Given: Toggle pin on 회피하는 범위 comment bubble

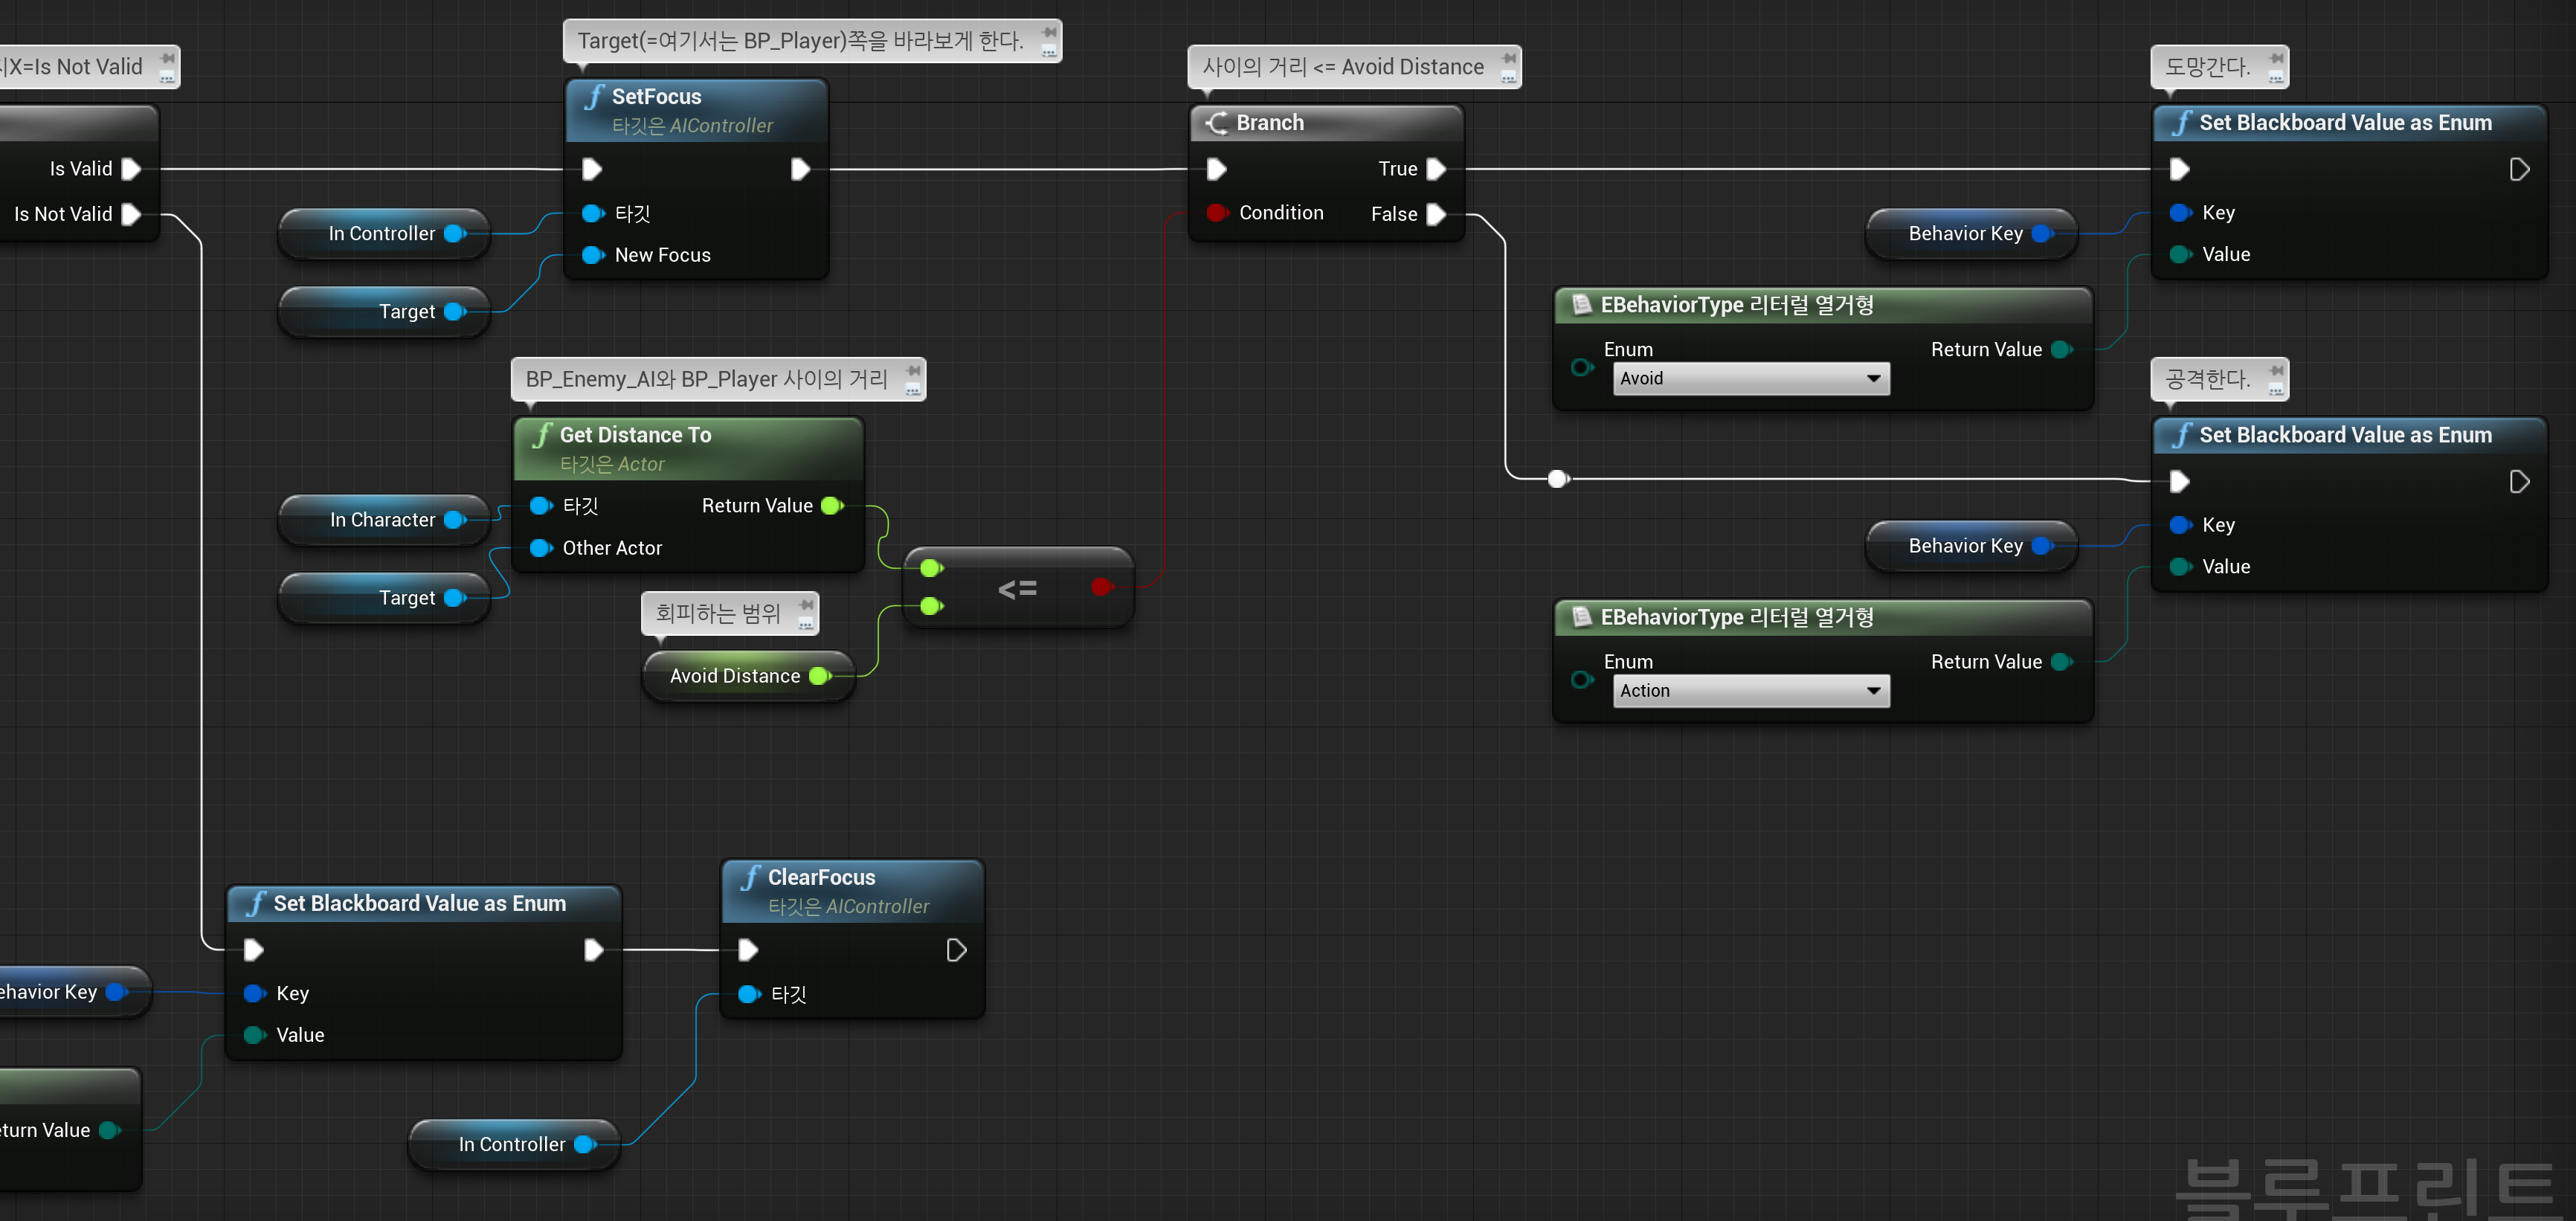Looking at the screenshot, I should (806, 606).
